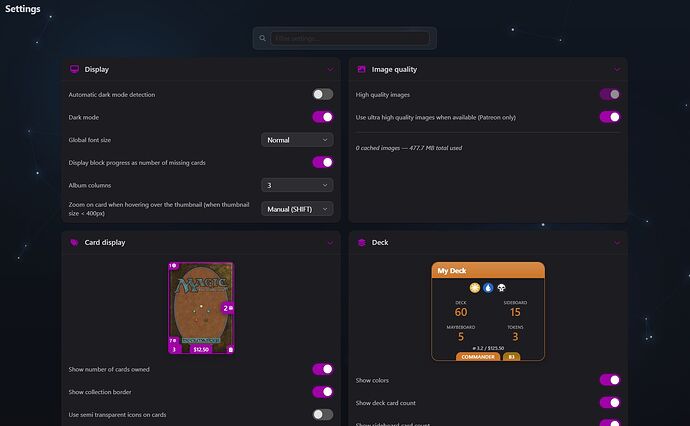This screenshot has height=426, width=690.
Task: Click the Display section title text
Action: click(x=97, y=69)
